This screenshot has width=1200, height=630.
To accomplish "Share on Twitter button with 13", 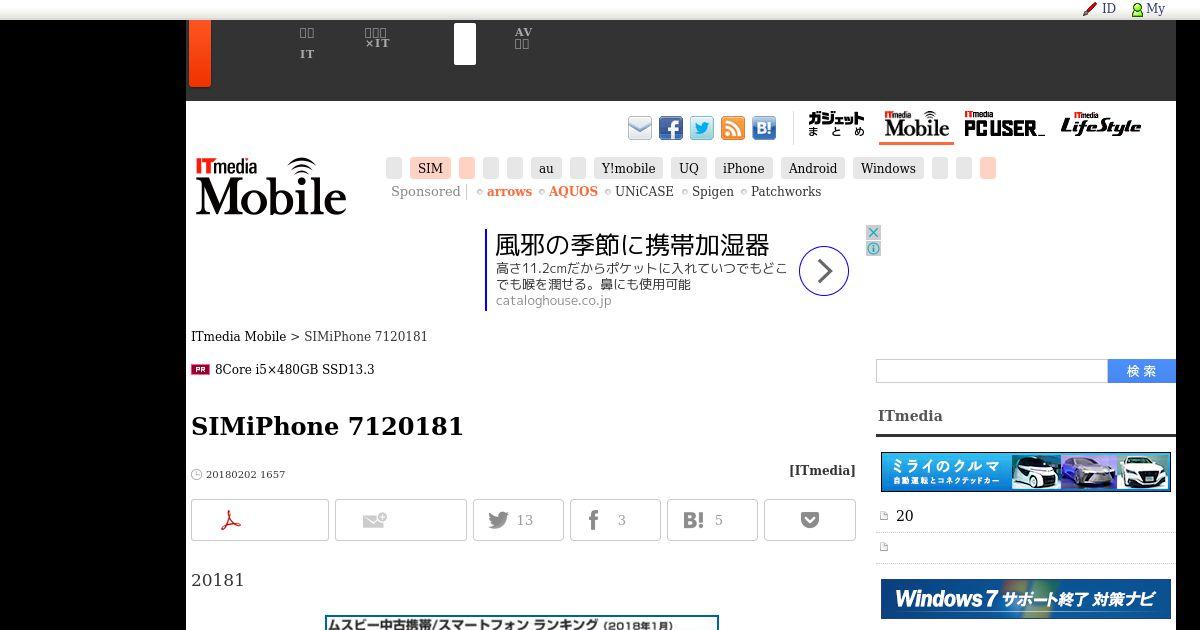I will click(x=518, y=520).
